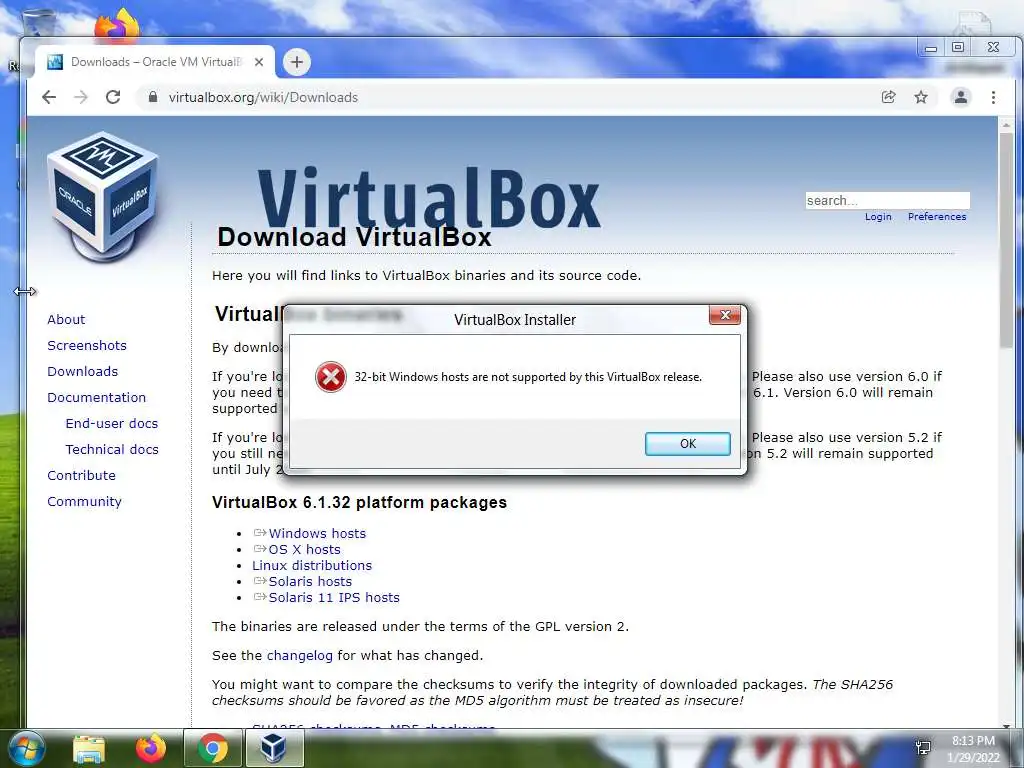Click the scrollbar's down arrow
The width and height of the screenshot is (1024, 768).
point(1006,725)
